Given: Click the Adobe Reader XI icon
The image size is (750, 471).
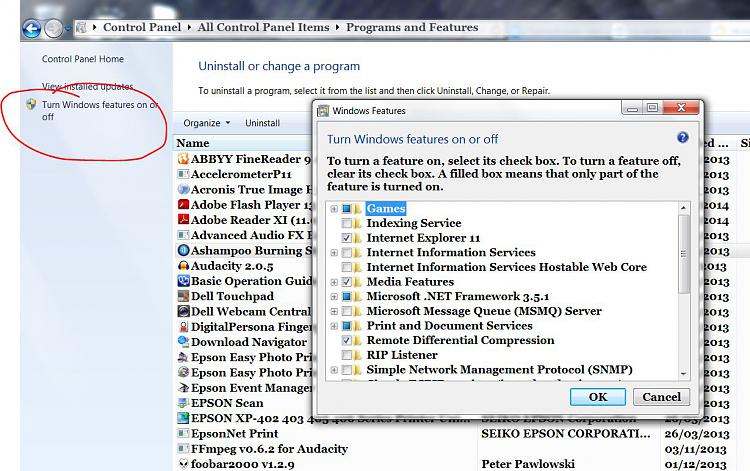Looking at the screenshot, I should pos(183,220).
